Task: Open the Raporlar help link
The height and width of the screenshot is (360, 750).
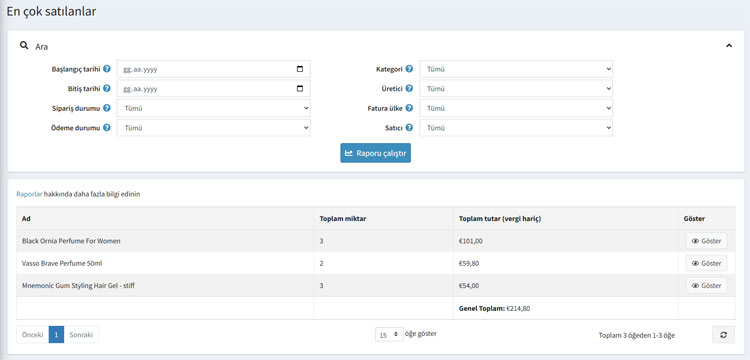Action: click(29, 194)
